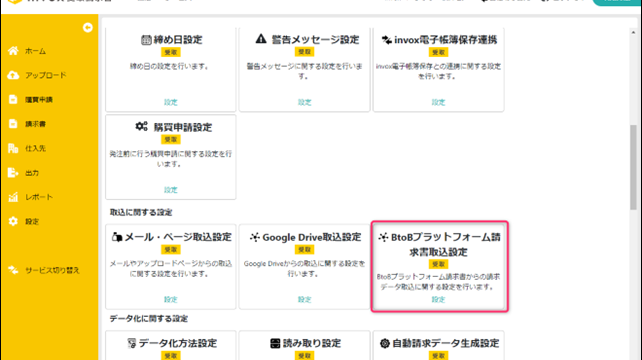Click the 仕入先 building icon
The height and width of the screenshot is (360, 642).
tap(13, 148)
